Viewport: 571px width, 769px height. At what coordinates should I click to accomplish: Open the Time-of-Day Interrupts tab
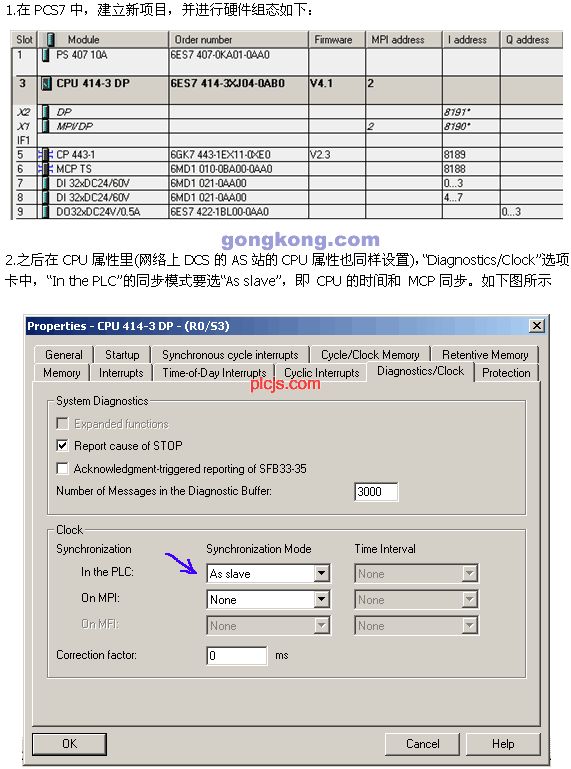(214, 373)
